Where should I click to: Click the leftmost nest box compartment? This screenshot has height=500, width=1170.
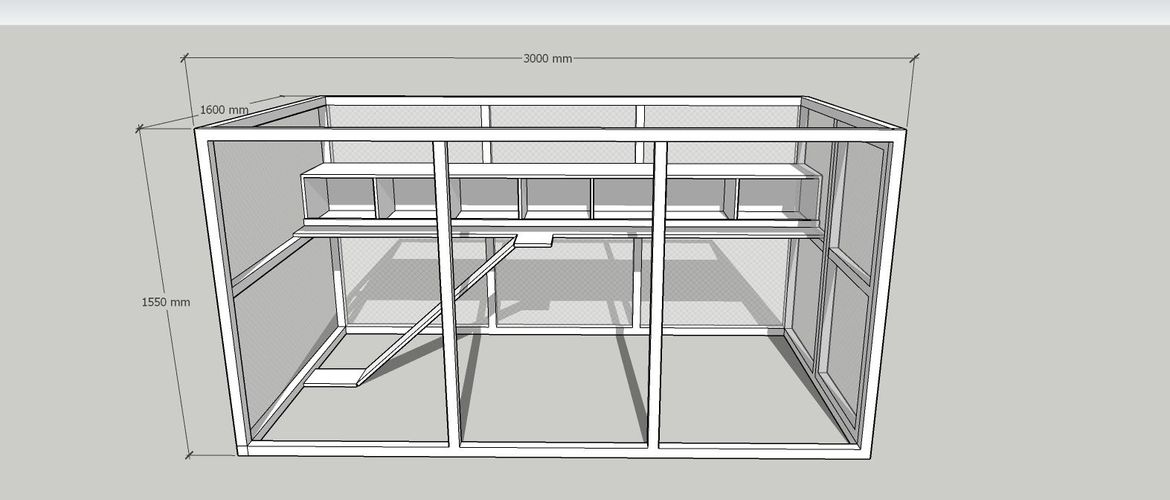[x=342, y=195]
